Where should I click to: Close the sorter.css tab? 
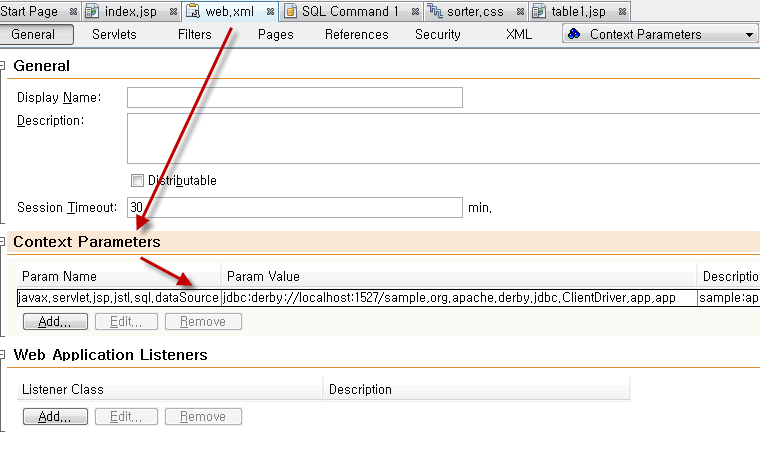[520, 12]
